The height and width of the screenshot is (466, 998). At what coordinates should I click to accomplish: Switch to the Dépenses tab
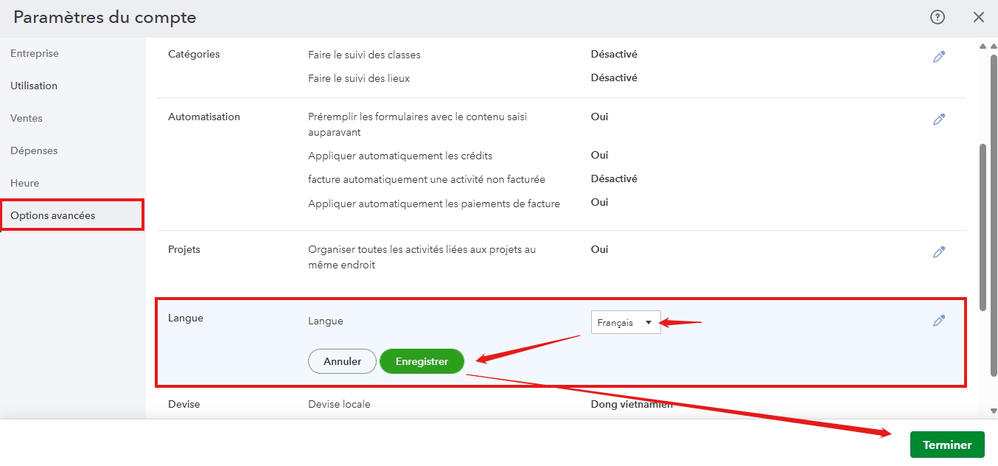(x=34, y=151)
